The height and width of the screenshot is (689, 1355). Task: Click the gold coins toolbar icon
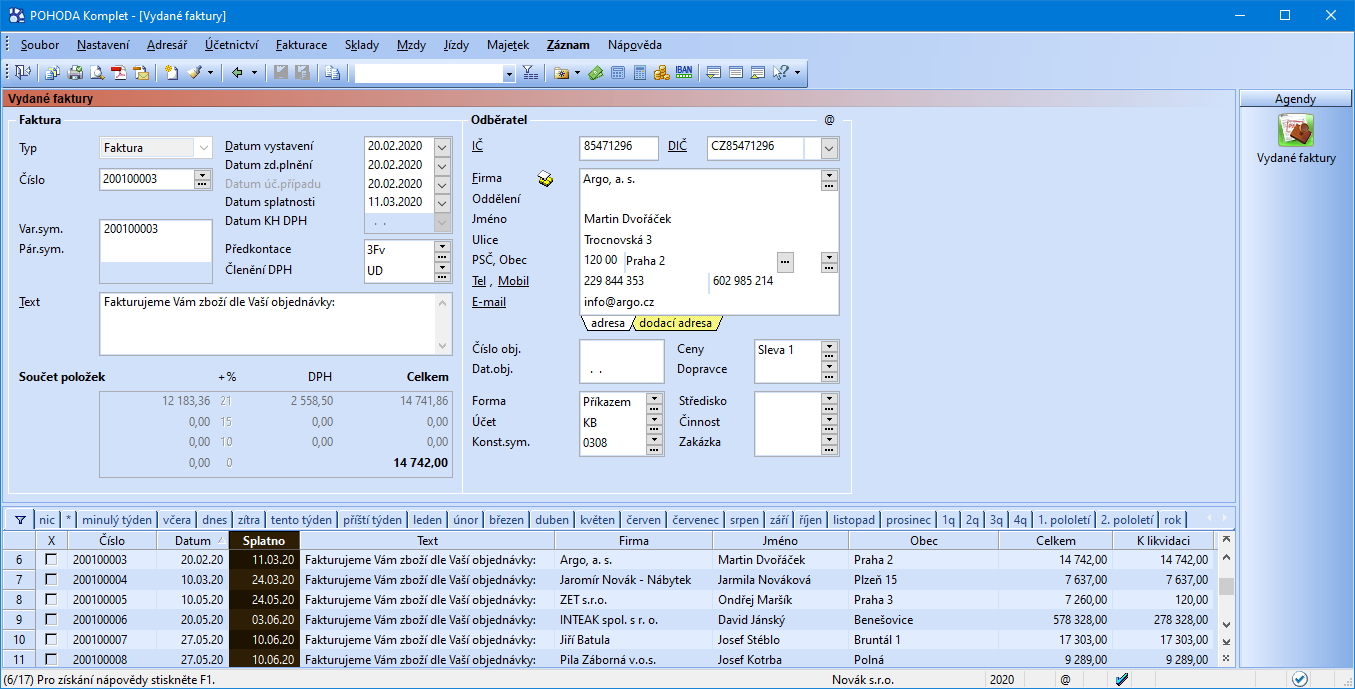pos(662,73)
